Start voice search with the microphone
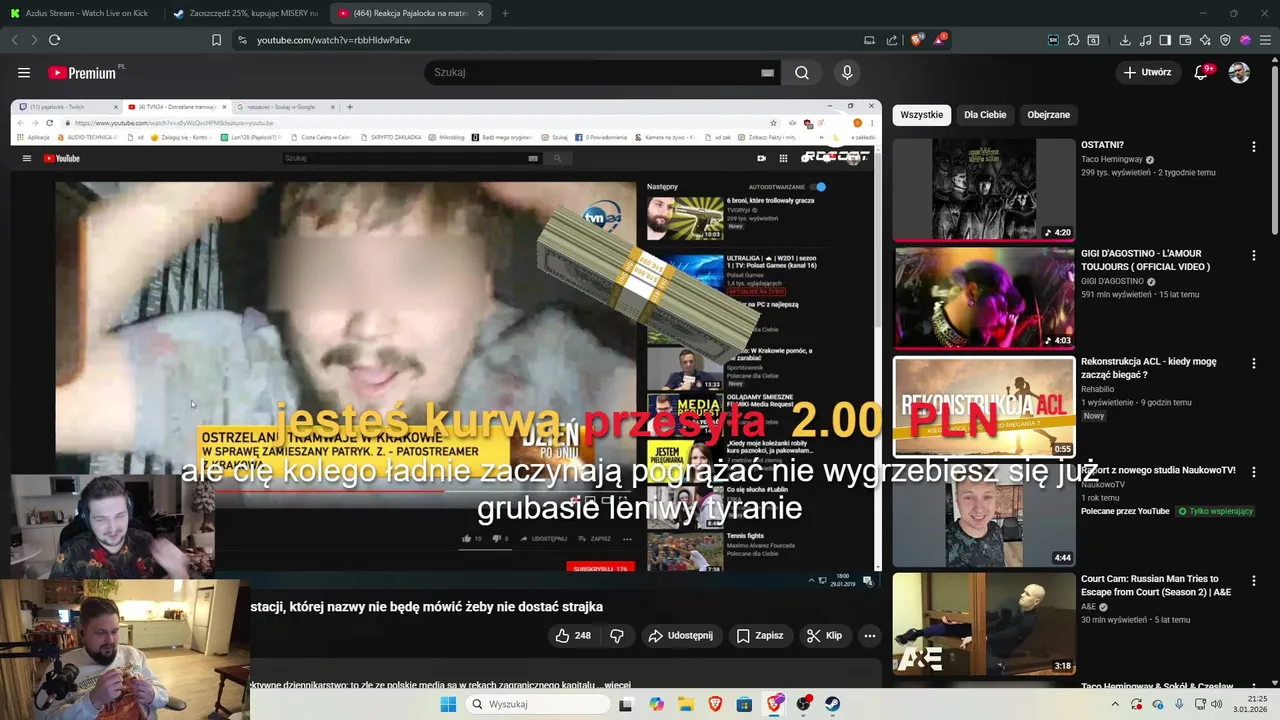The image size is (1280, 720). point(847,72)
